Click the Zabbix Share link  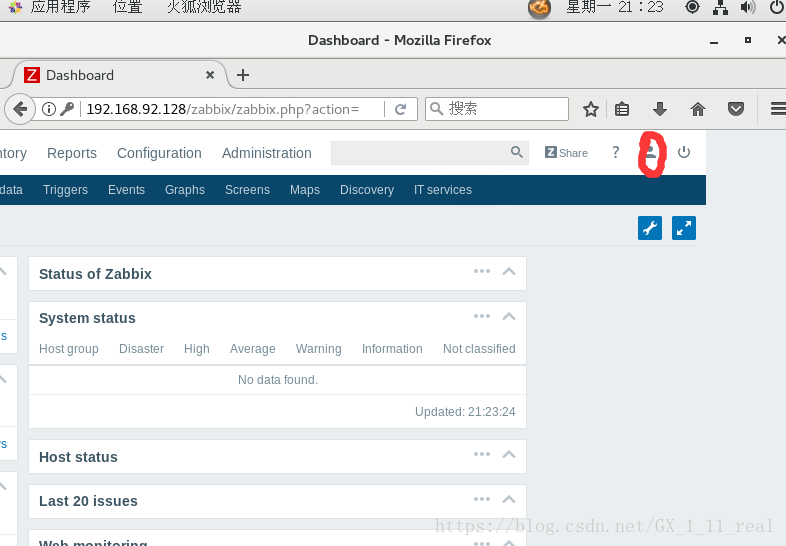[566, 152]
